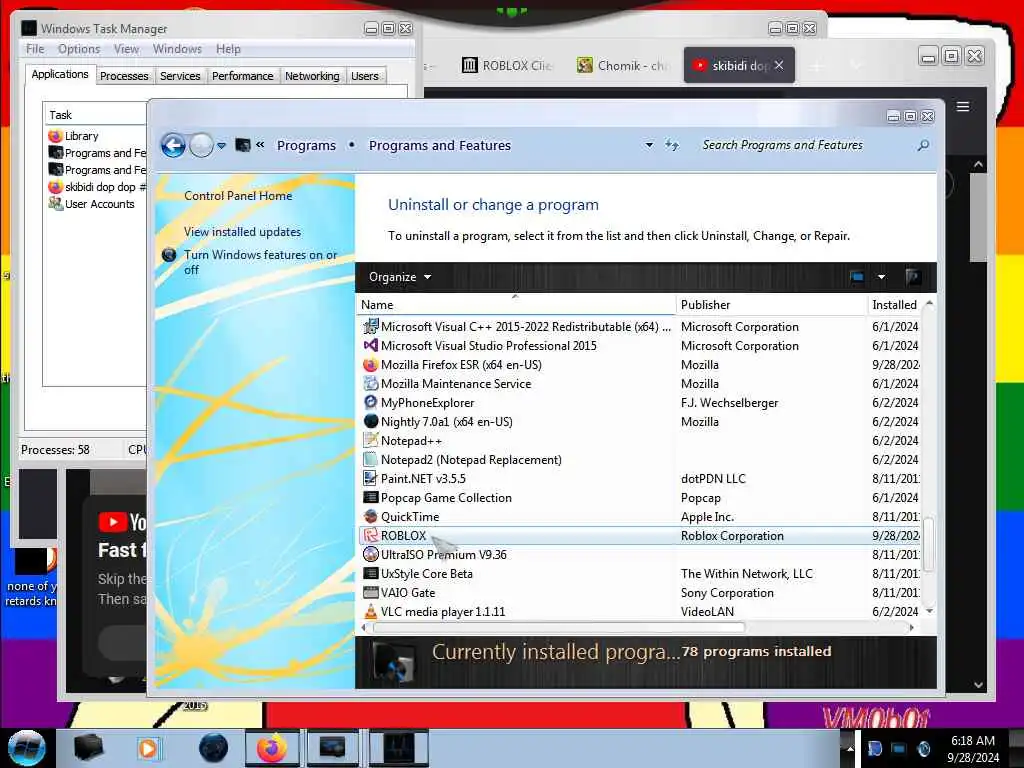Click the help icon in Programs toolbar

913,277
